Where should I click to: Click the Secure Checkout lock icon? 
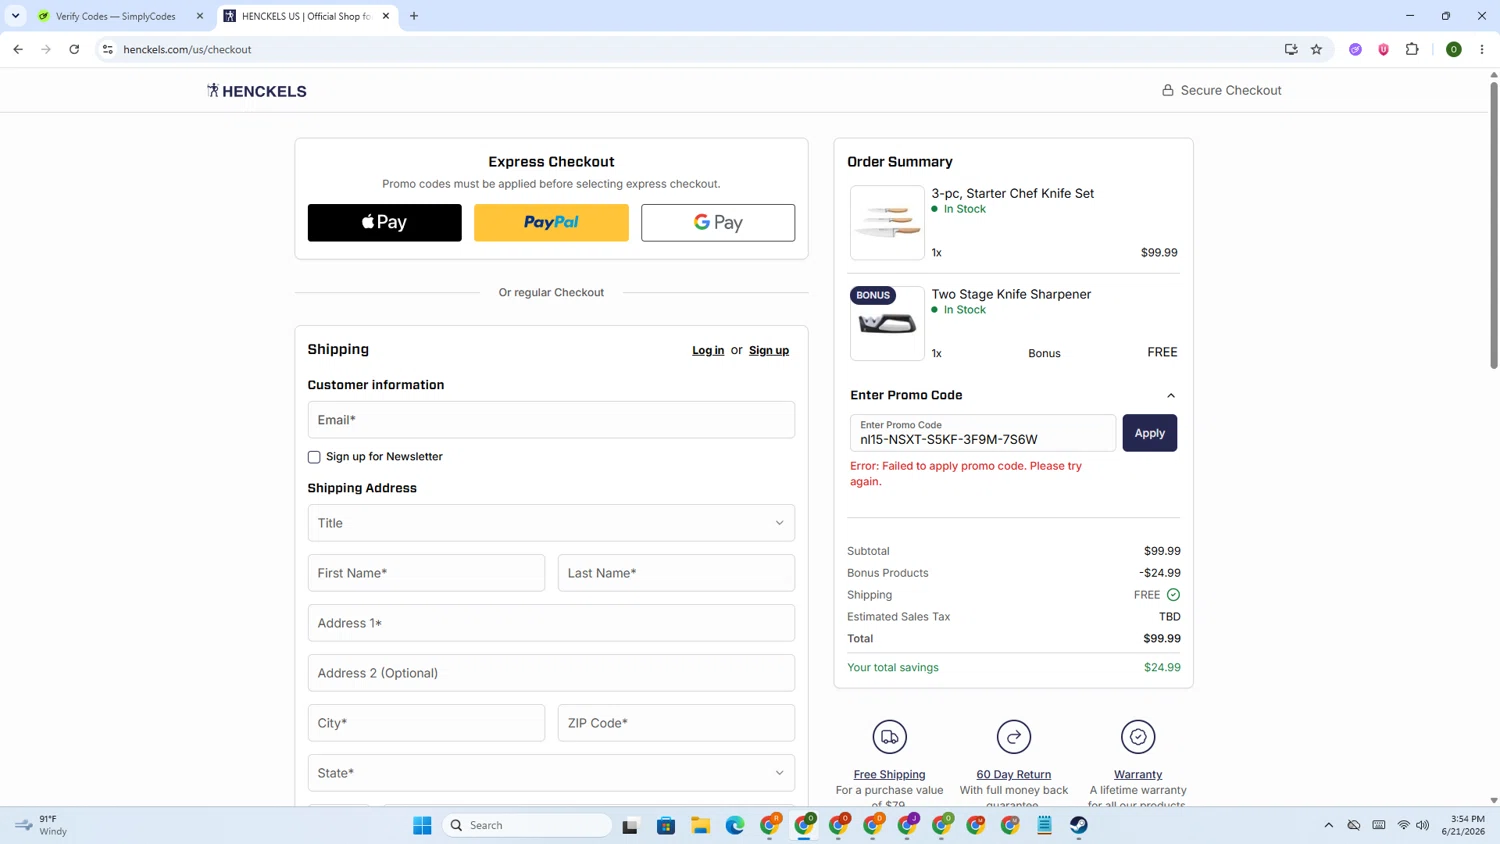[1167, 90]
